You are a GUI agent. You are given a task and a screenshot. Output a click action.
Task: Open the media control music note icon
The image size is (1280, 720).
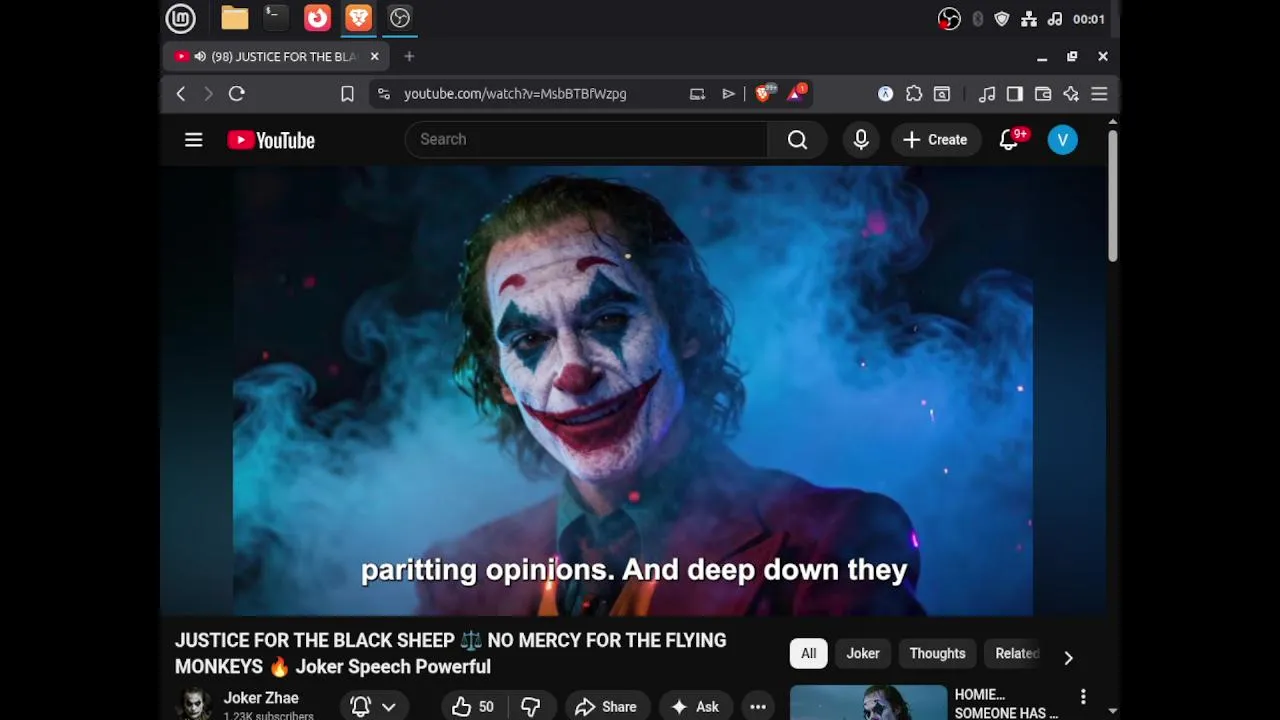pos(987,94)
